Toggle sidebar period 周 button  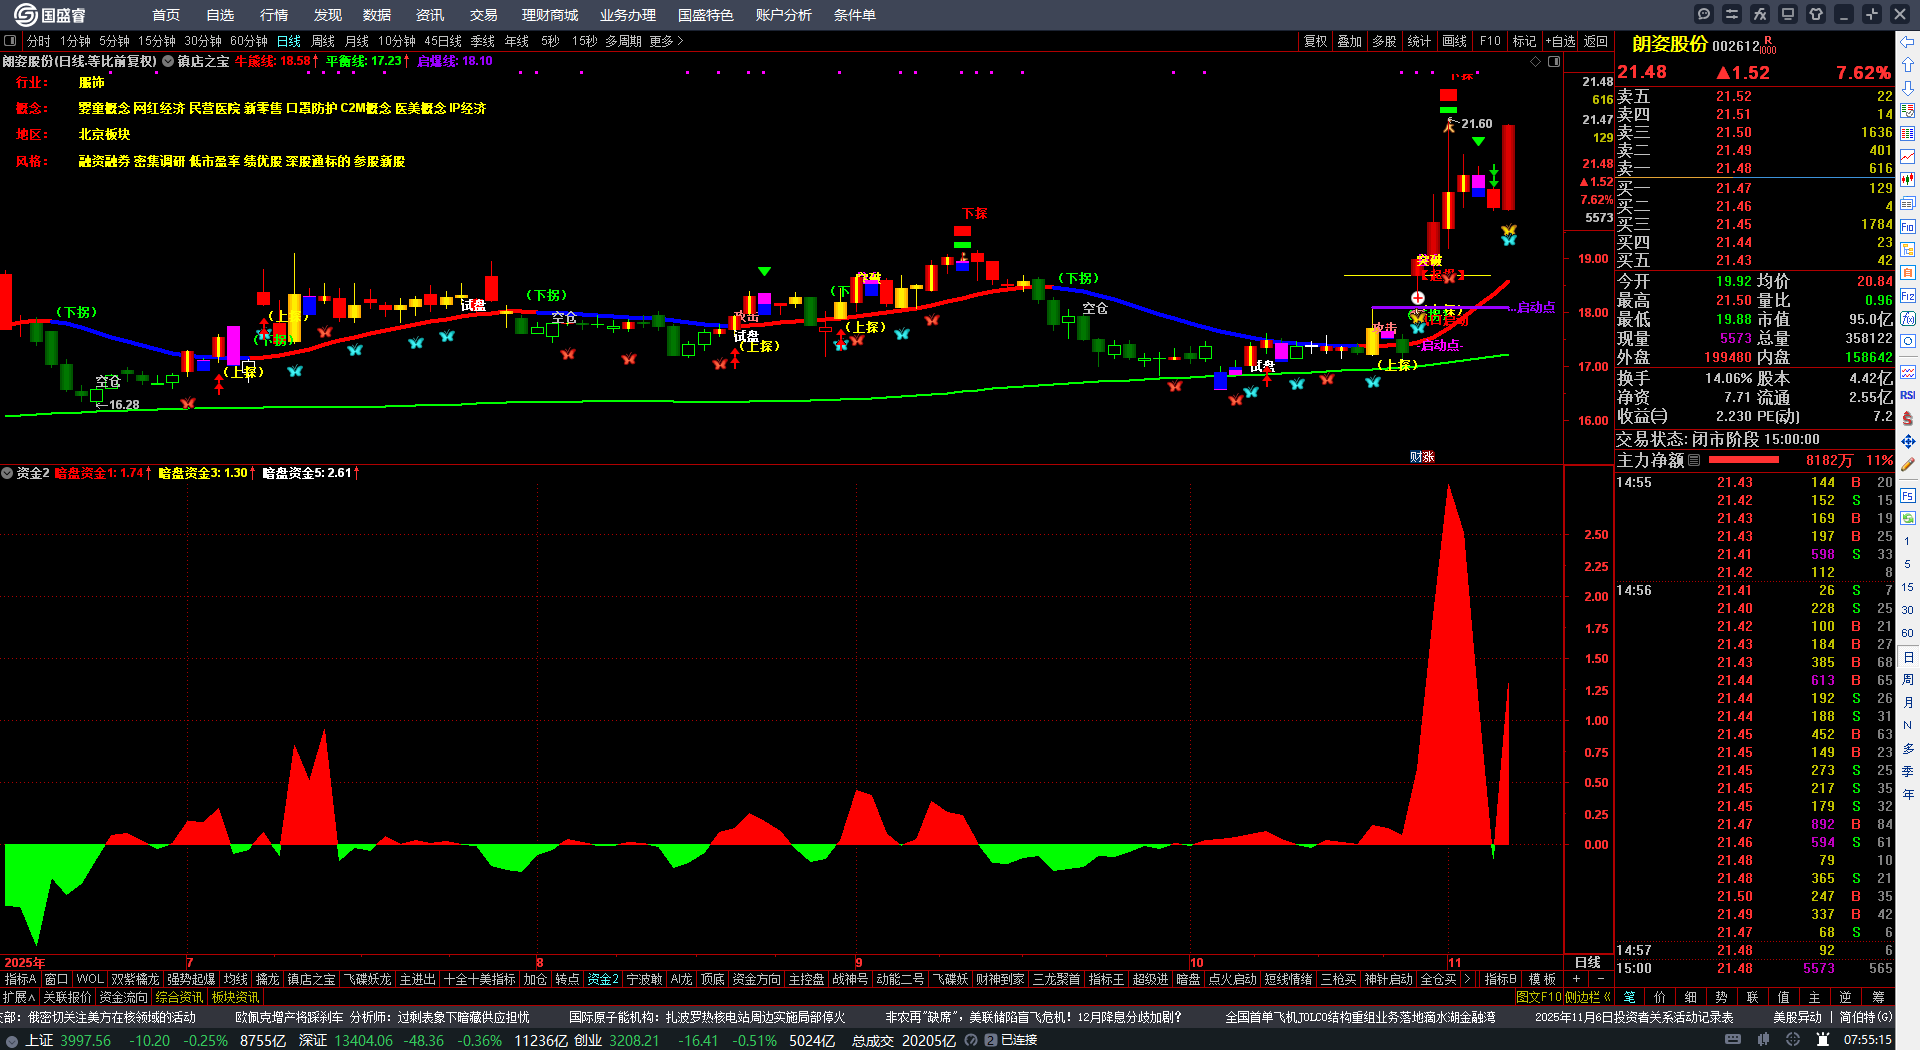coord(1908,679)
